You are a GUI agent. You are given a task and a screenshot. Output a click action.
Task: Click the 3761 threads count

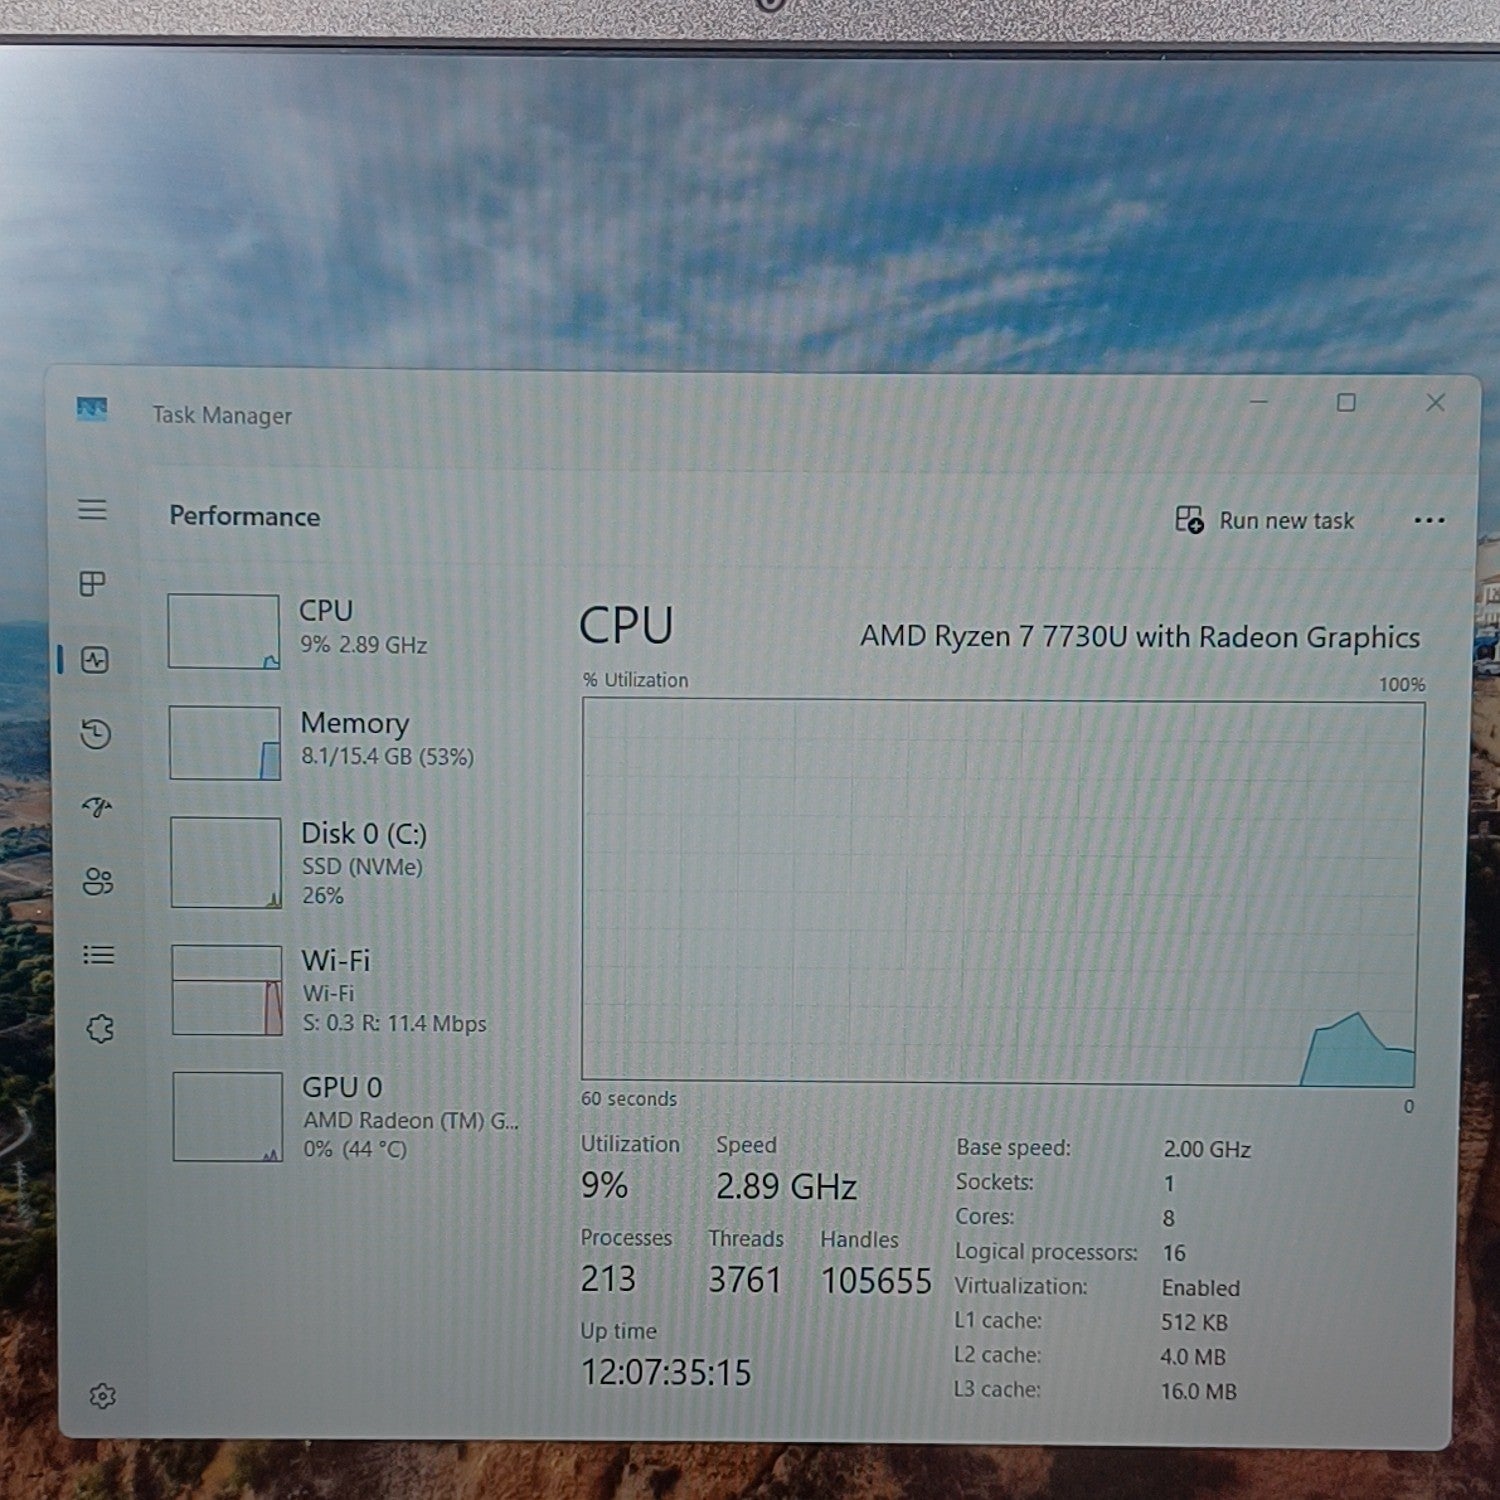point(745,1280)
